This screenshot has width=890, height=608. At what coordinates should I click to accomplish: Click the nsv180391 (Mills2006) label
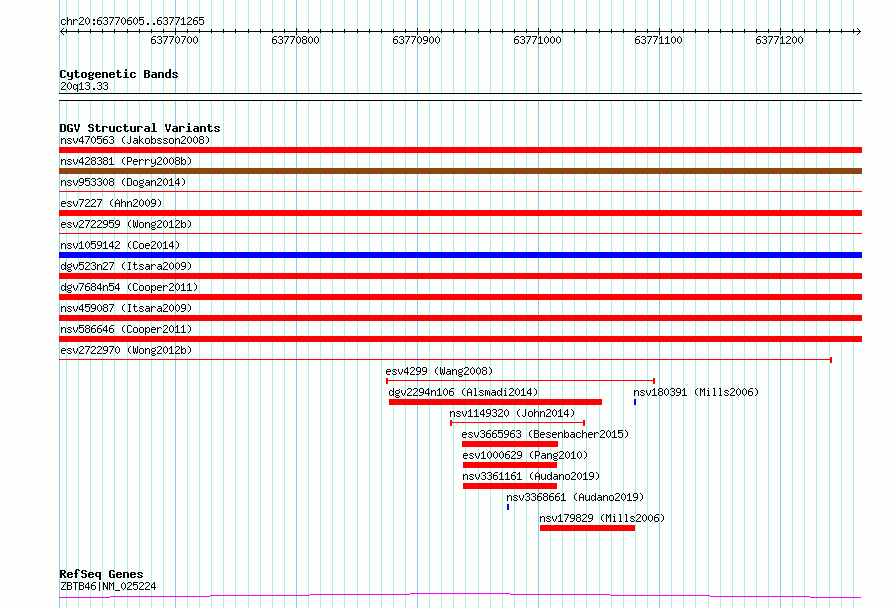point(696,392)
